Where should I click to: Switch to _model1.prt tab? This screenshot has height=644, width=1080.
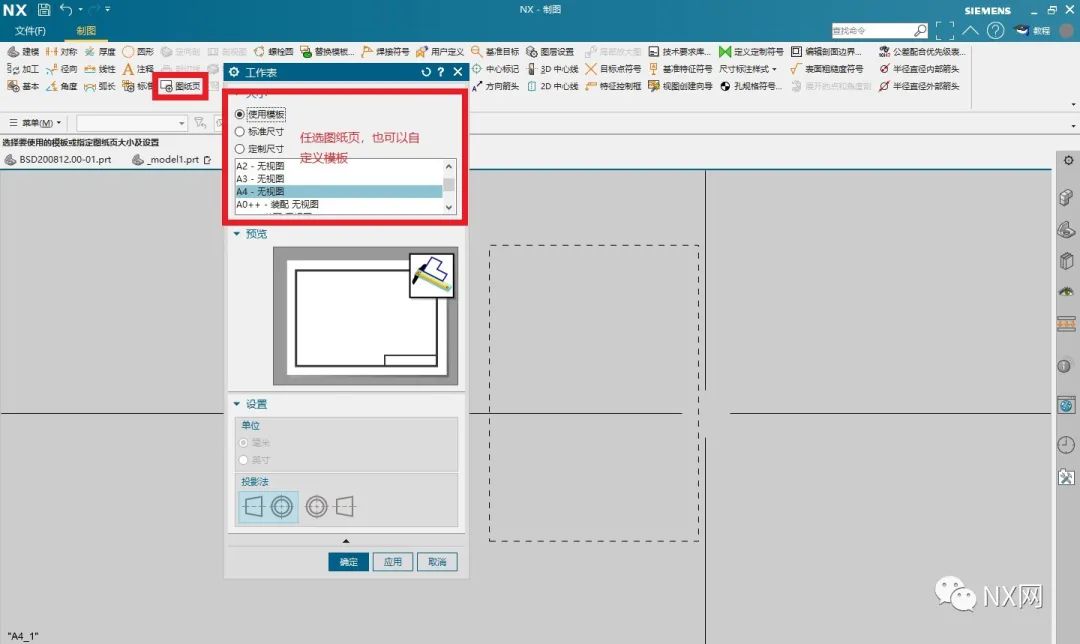pyautogui.click(x=172, y=159)
